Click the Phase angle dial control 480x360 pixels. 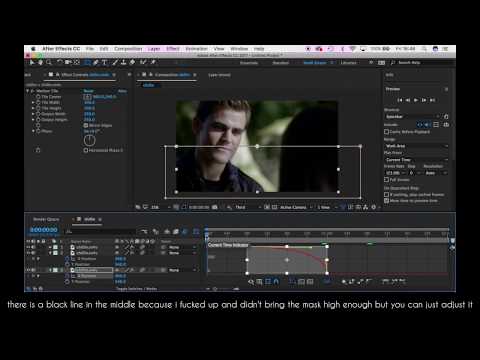point(89,141)
